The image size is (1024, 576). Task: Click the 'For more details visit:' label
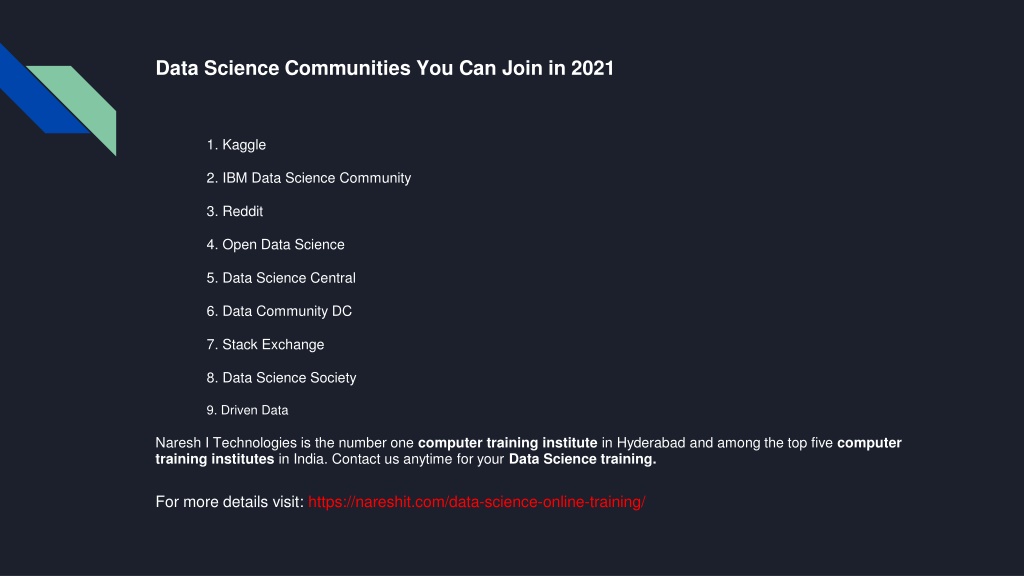click(230, 502)
